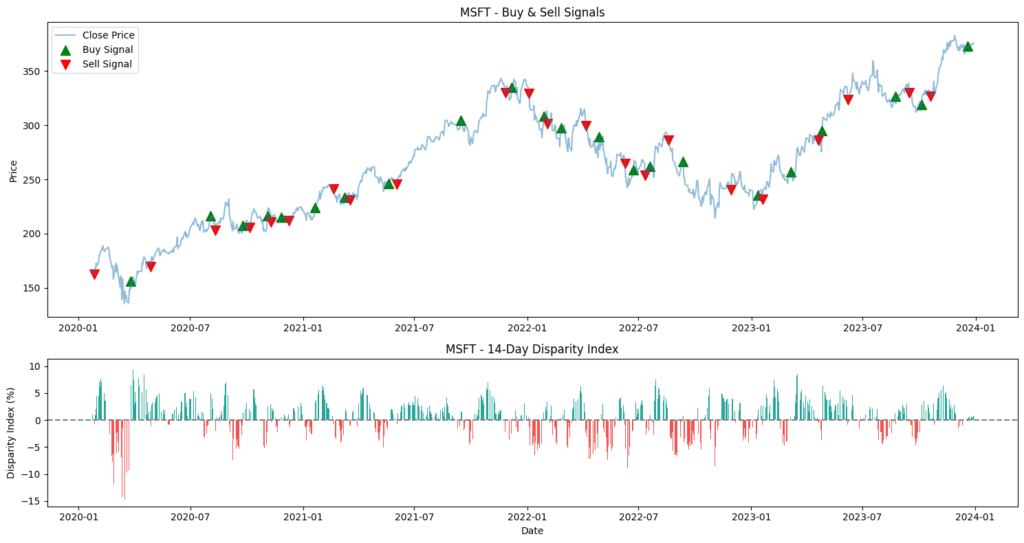Click the green Buy Signal triangle in legend
The image size is (1024, 543).
pyautogui.click(x=65, y=50)
